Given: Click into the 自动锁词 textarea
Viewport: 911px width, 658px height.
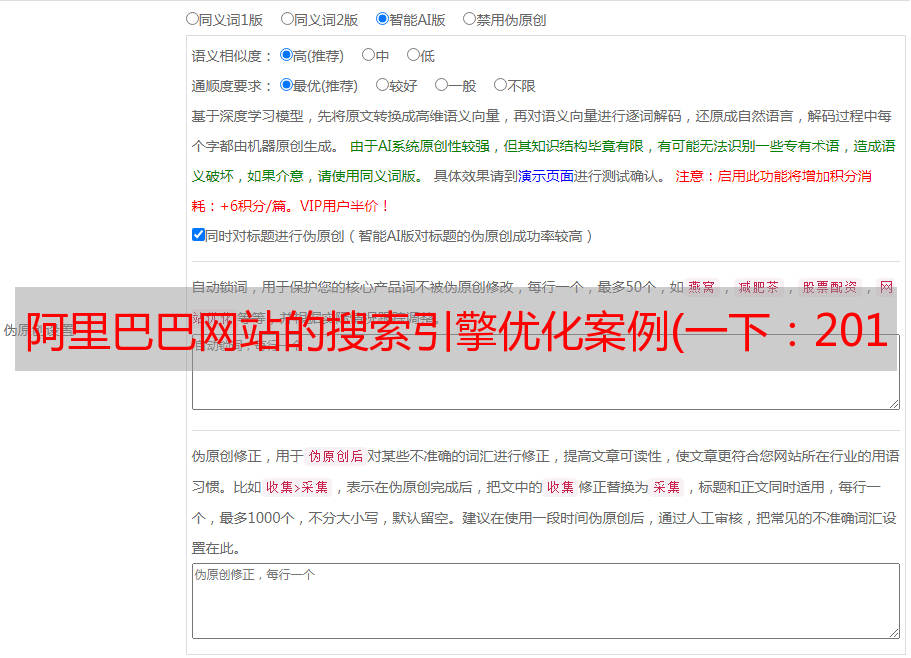Looking at the screenshot, I should pyautogui.click(x=546, y=372).
